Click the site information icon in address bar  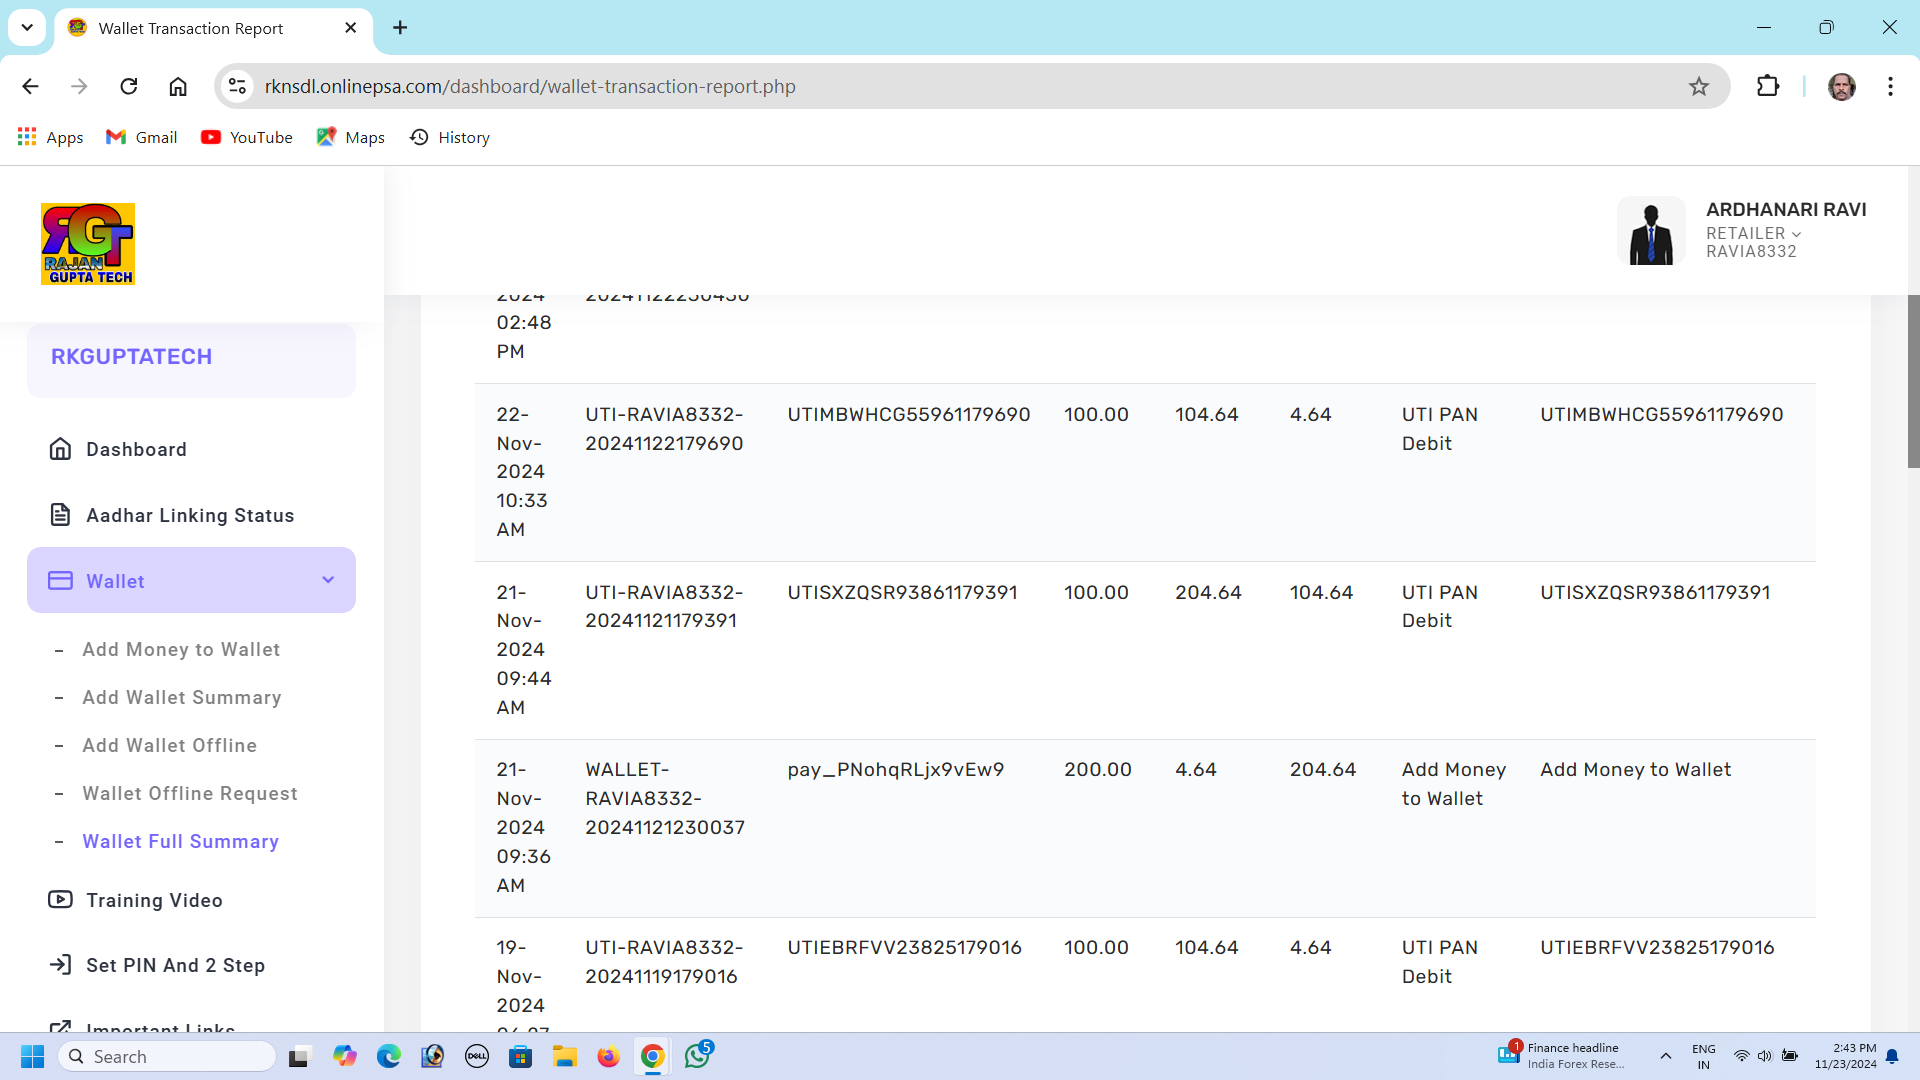coord(237,87)
